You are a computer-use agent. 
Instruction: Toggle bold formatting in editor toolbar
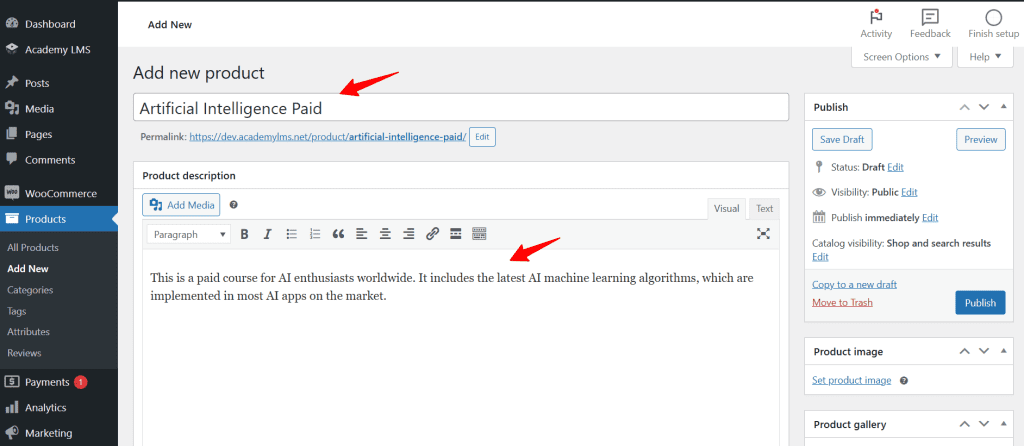click(244, 234)
